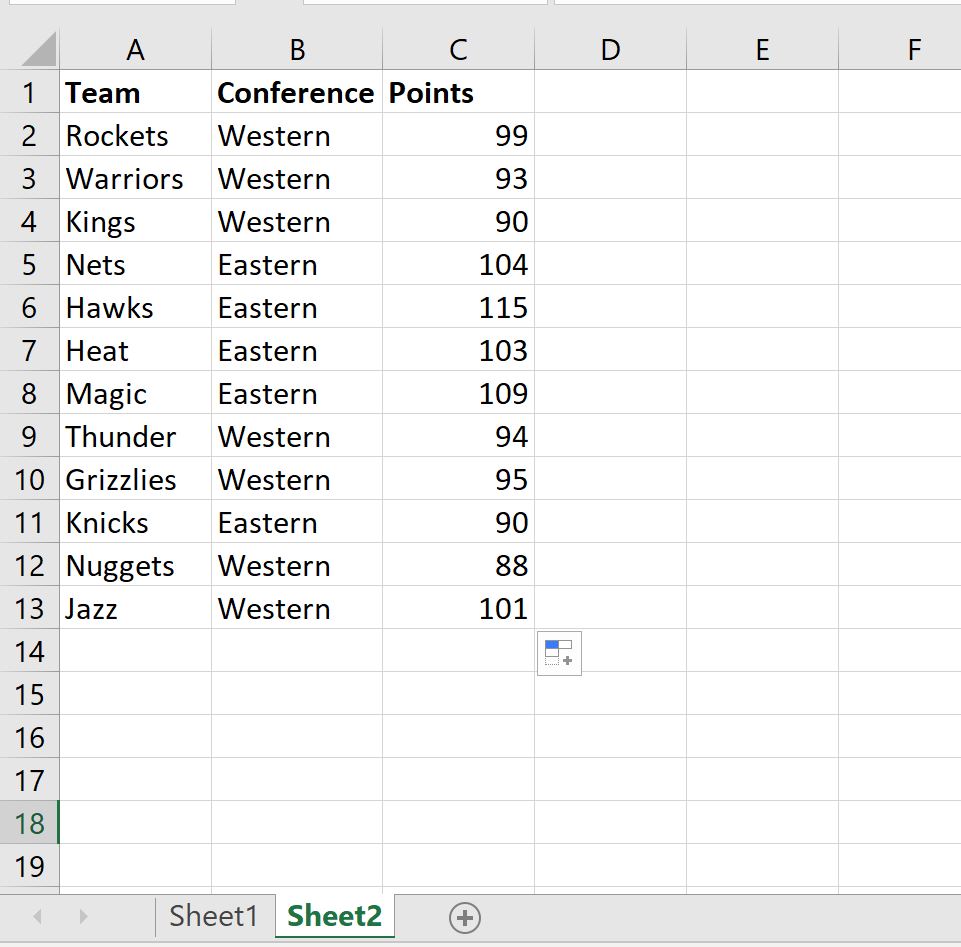
Task: Switch to the Sheet2 tab
Action: [x=334, y=916]
